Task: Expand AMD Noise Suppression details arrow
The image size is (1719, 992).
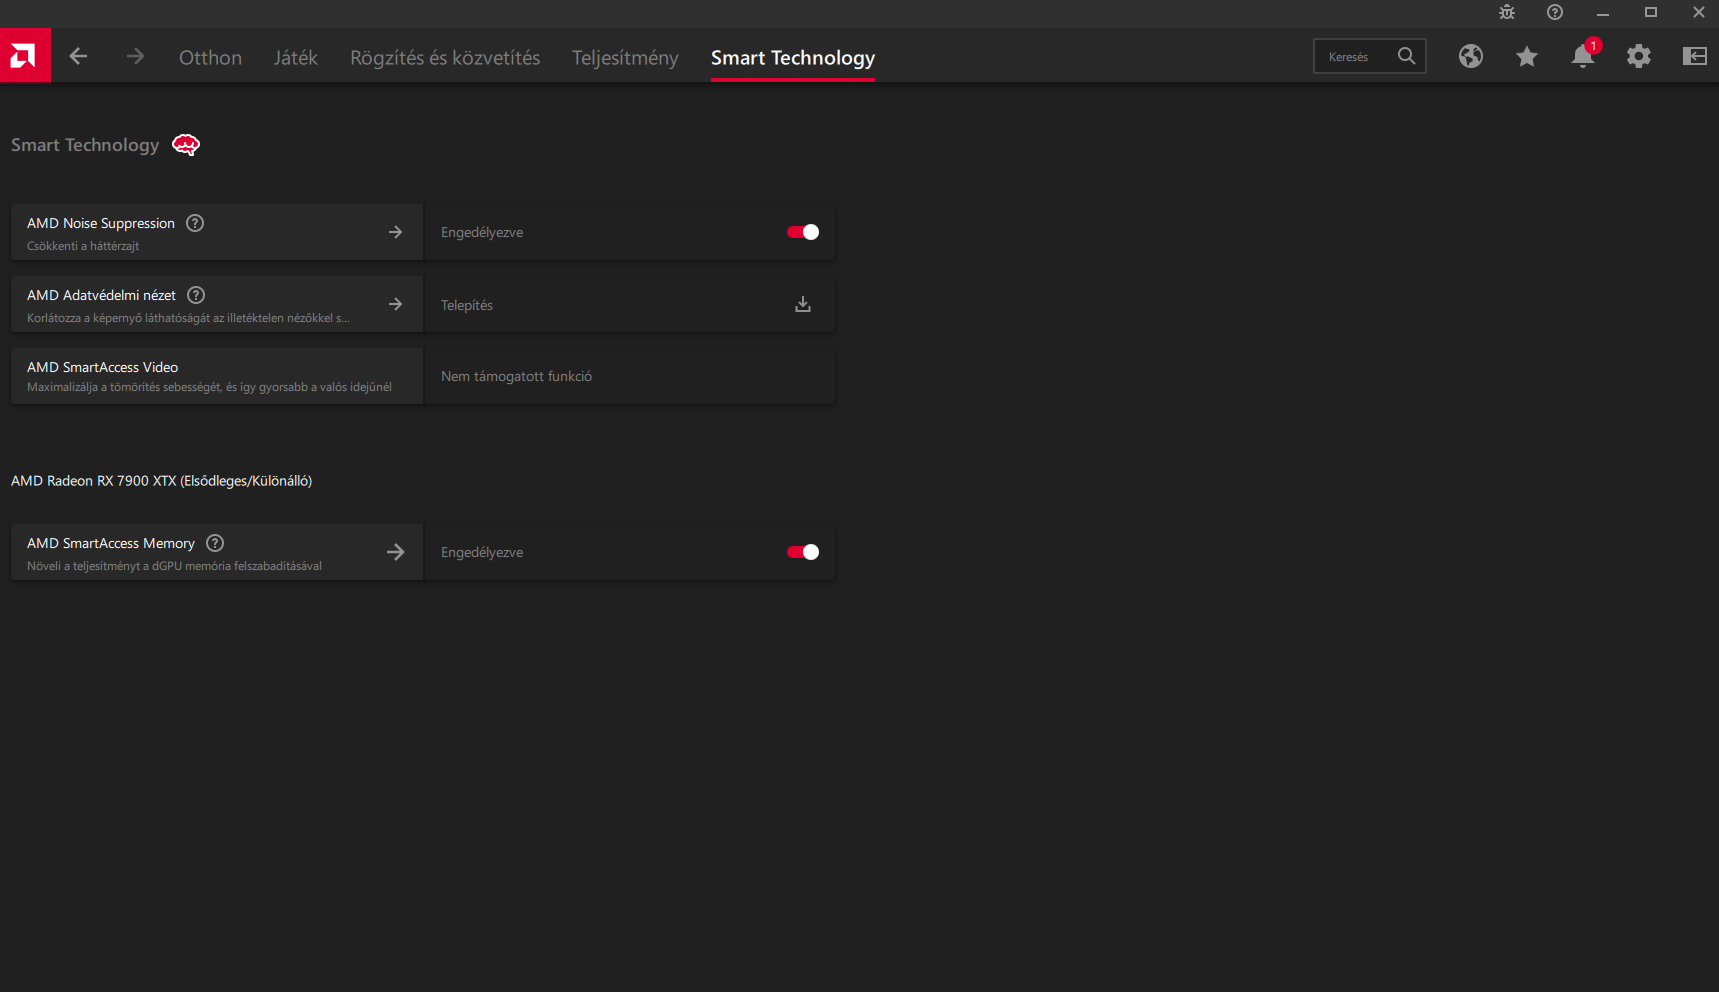Action: tap(396, 232)
